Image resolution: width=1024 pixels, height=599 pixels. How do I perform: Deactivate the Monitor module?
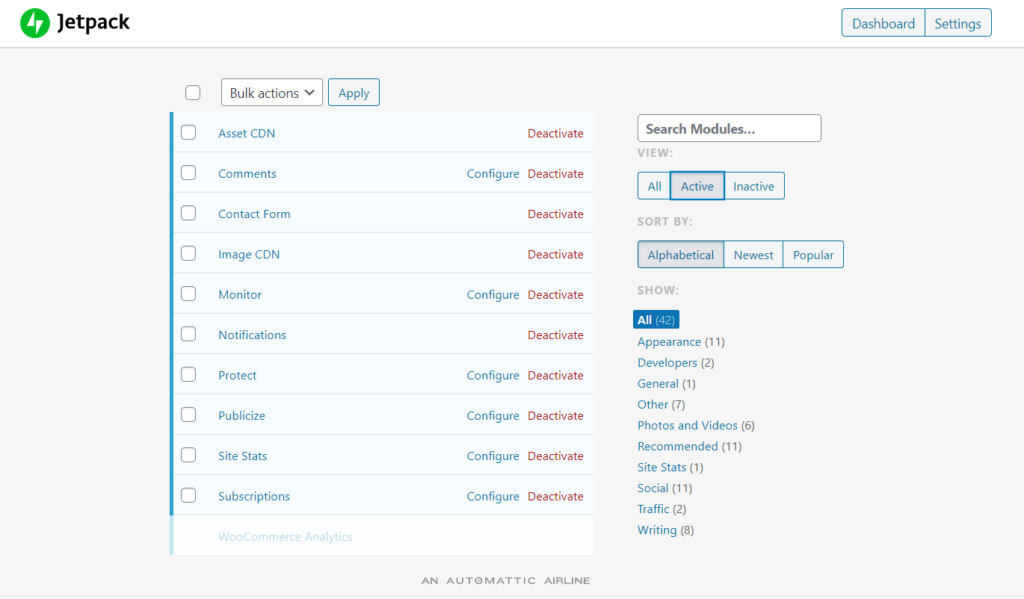[555, 295]
